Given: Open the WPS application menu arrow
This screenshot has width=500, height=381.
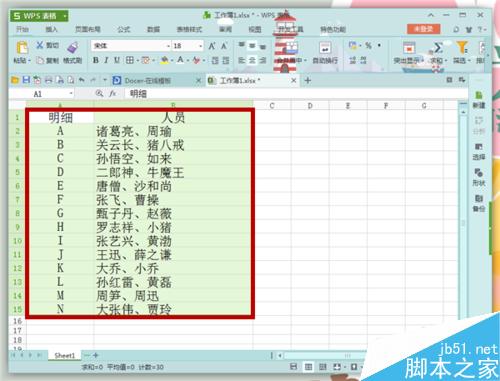Looking at the screenshot, I should (65, 16).
